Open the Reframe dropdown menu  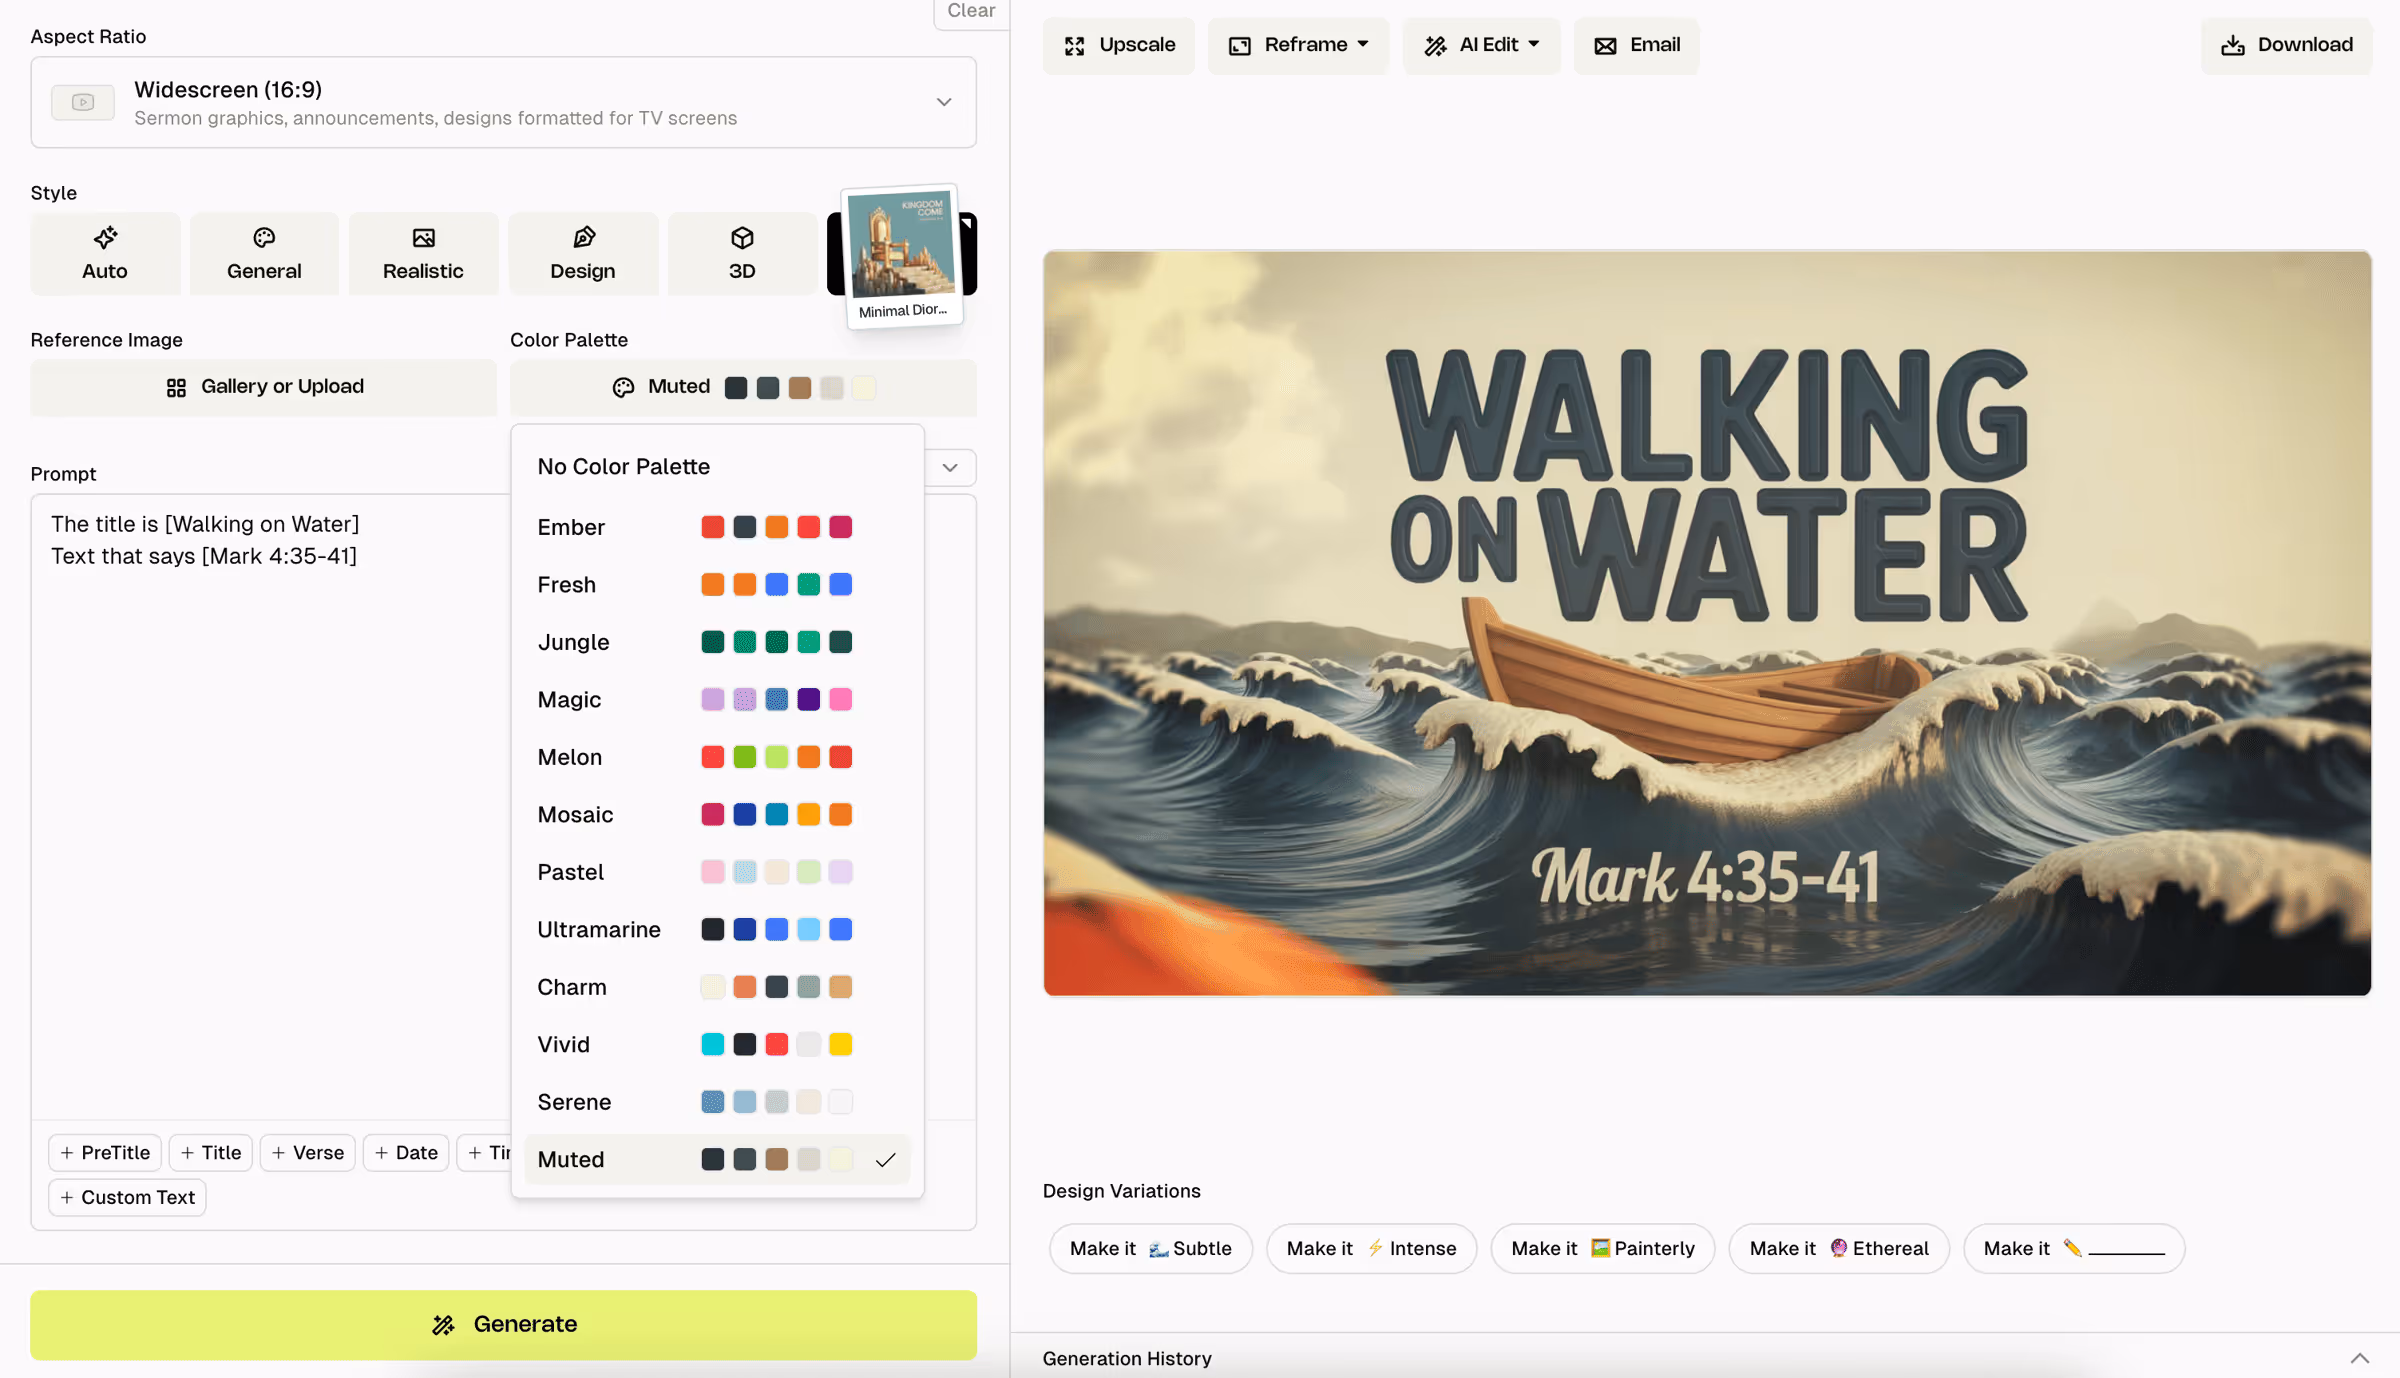1298,46
